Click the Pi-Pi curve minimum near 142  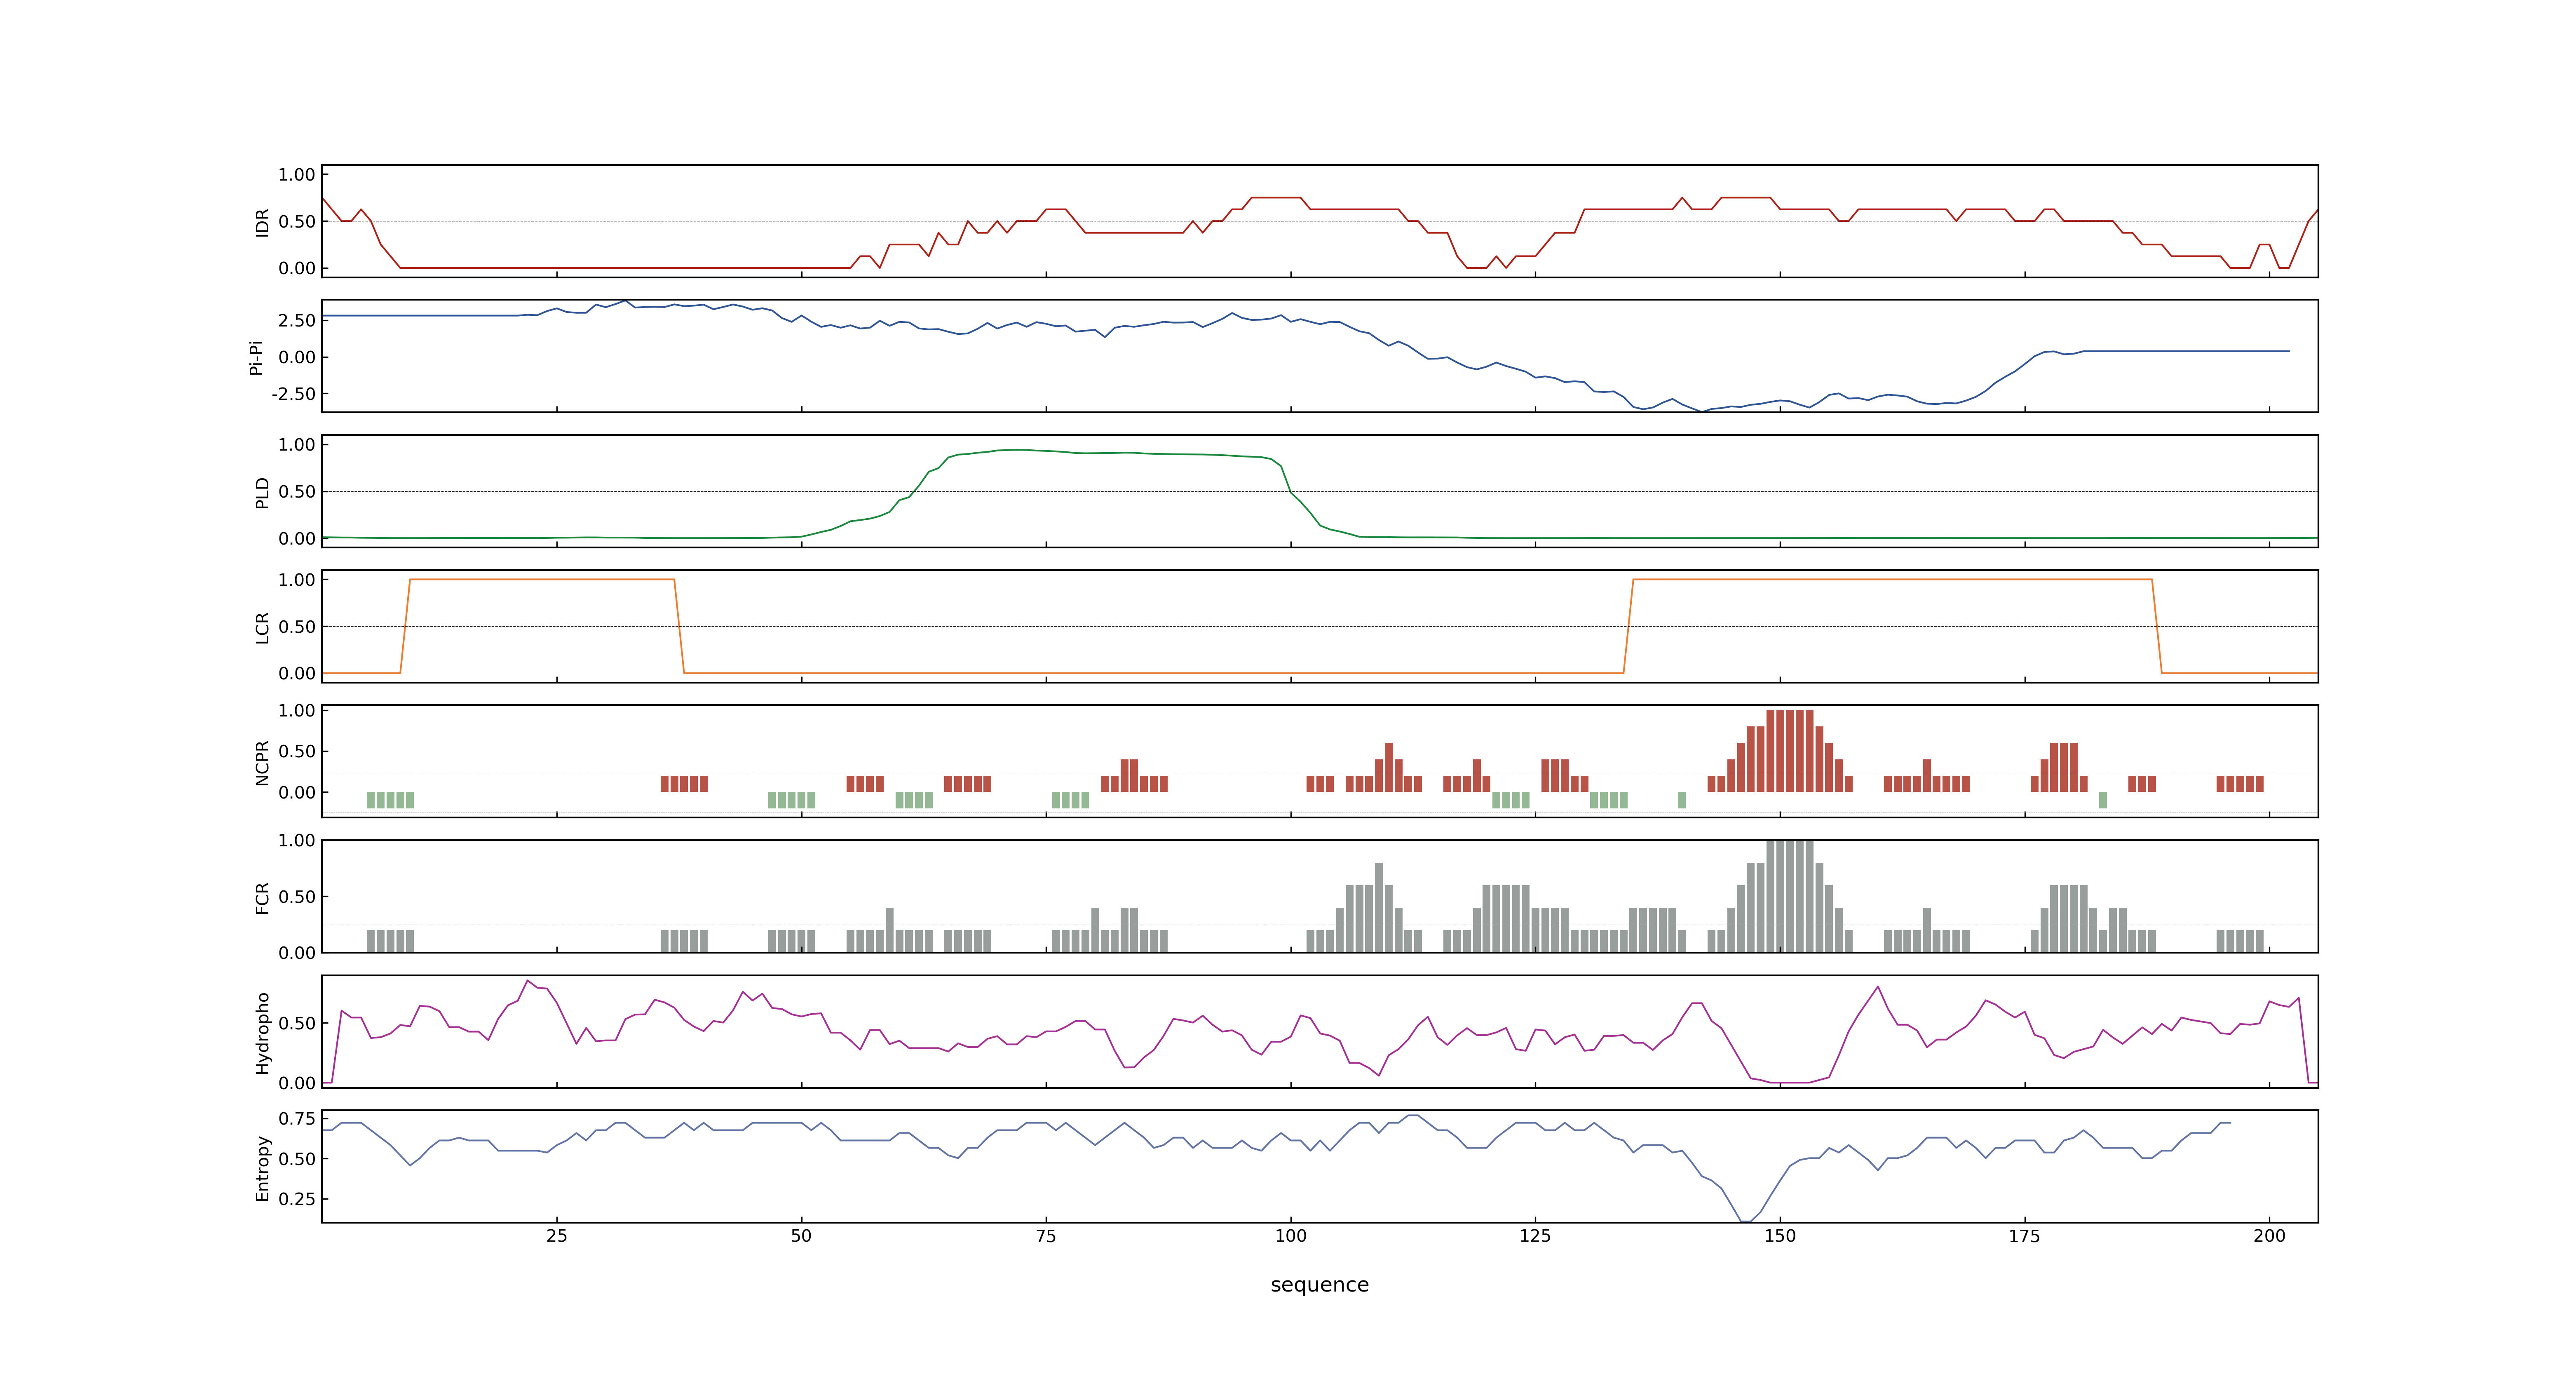(x=1701, y=410)
